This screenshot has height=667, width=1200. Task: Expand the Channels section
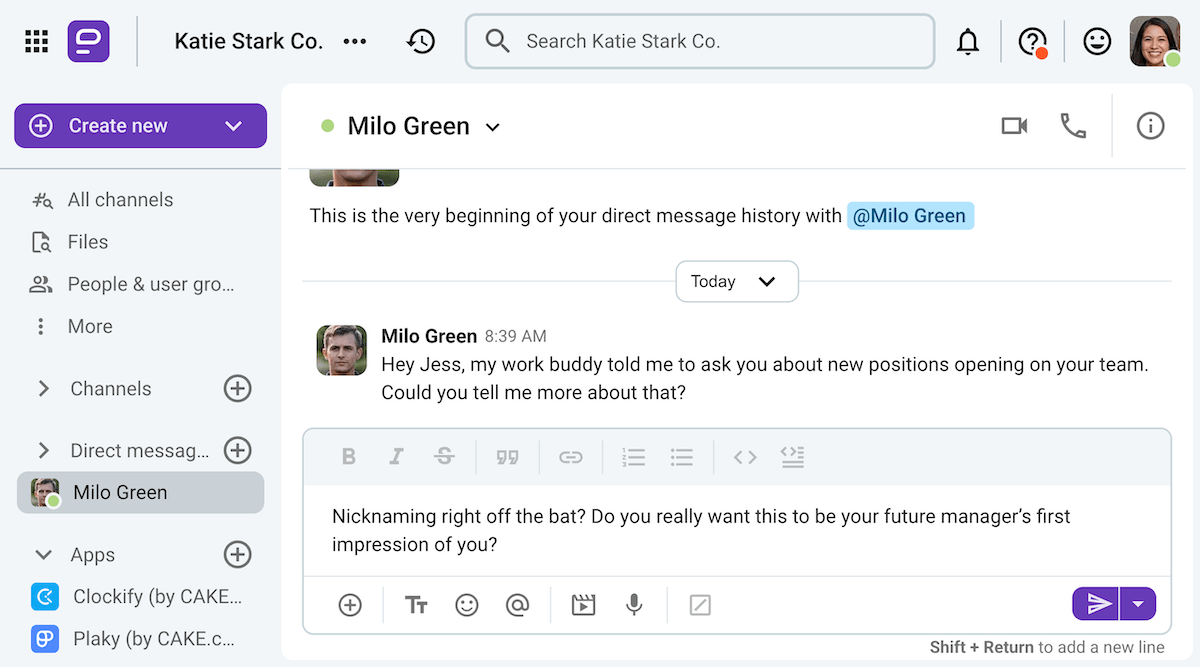point(42,389)
